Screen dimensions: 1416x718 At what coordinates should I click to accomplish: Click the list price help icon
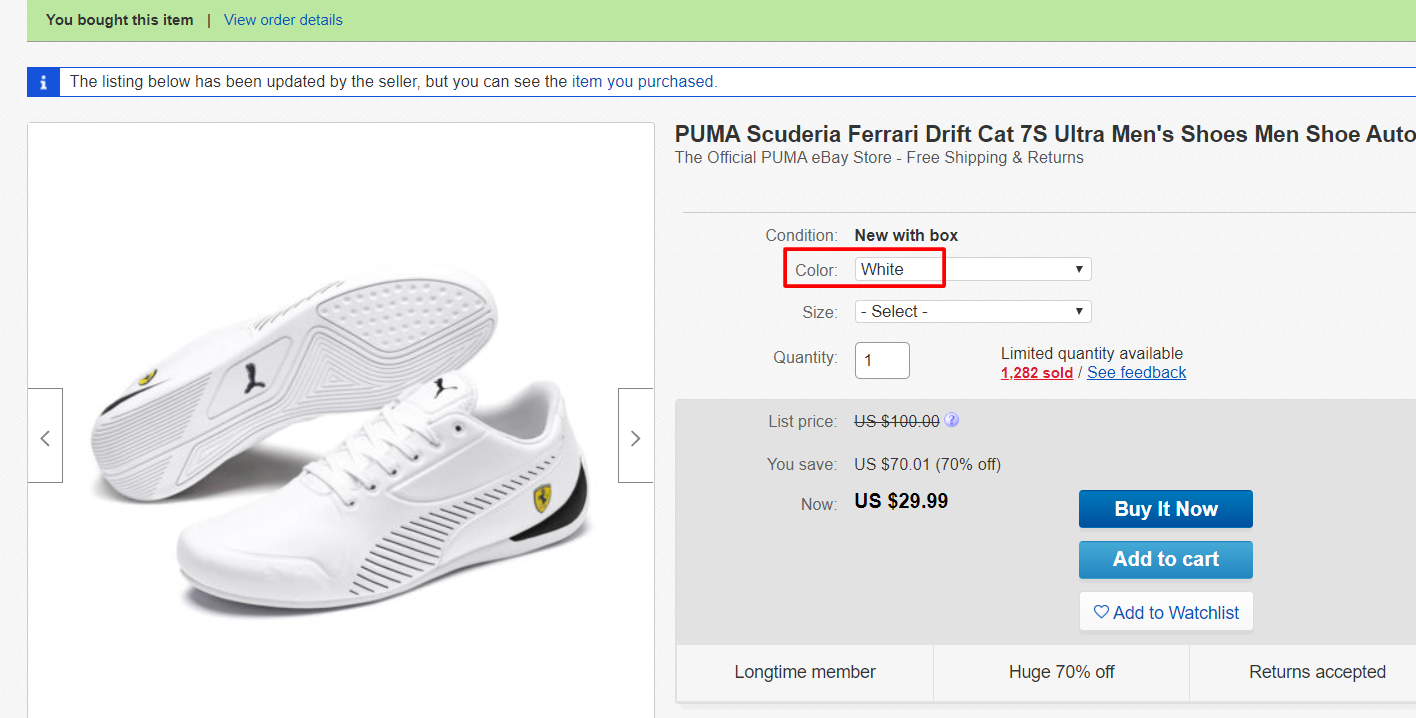click(952, 421)
